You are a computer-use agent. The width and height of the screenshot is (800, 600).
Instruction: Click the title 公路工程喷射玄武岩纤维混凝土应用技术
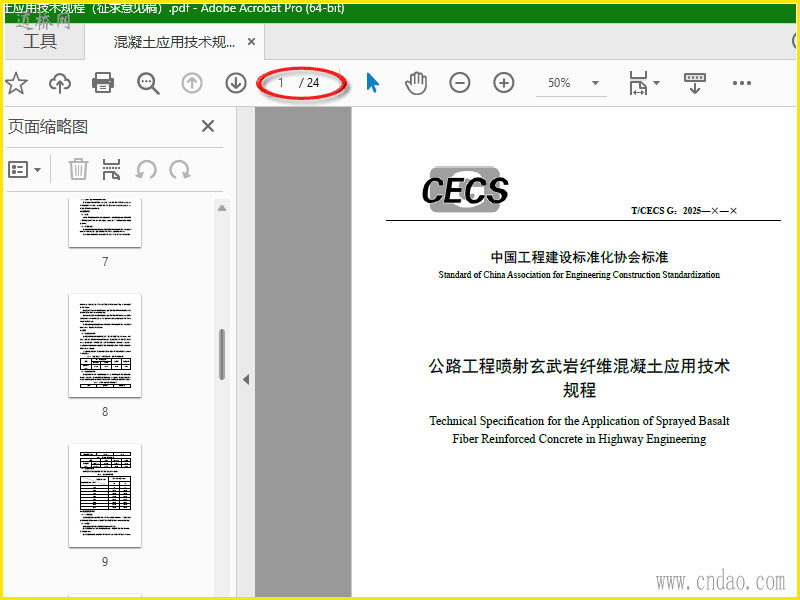point(579,366)
